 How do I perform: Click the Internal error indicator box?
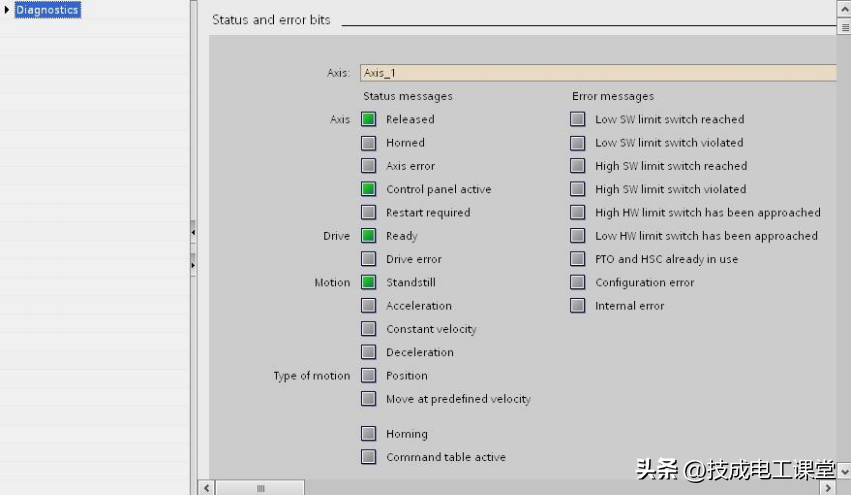pyautogui.click(x=577, y=306)
